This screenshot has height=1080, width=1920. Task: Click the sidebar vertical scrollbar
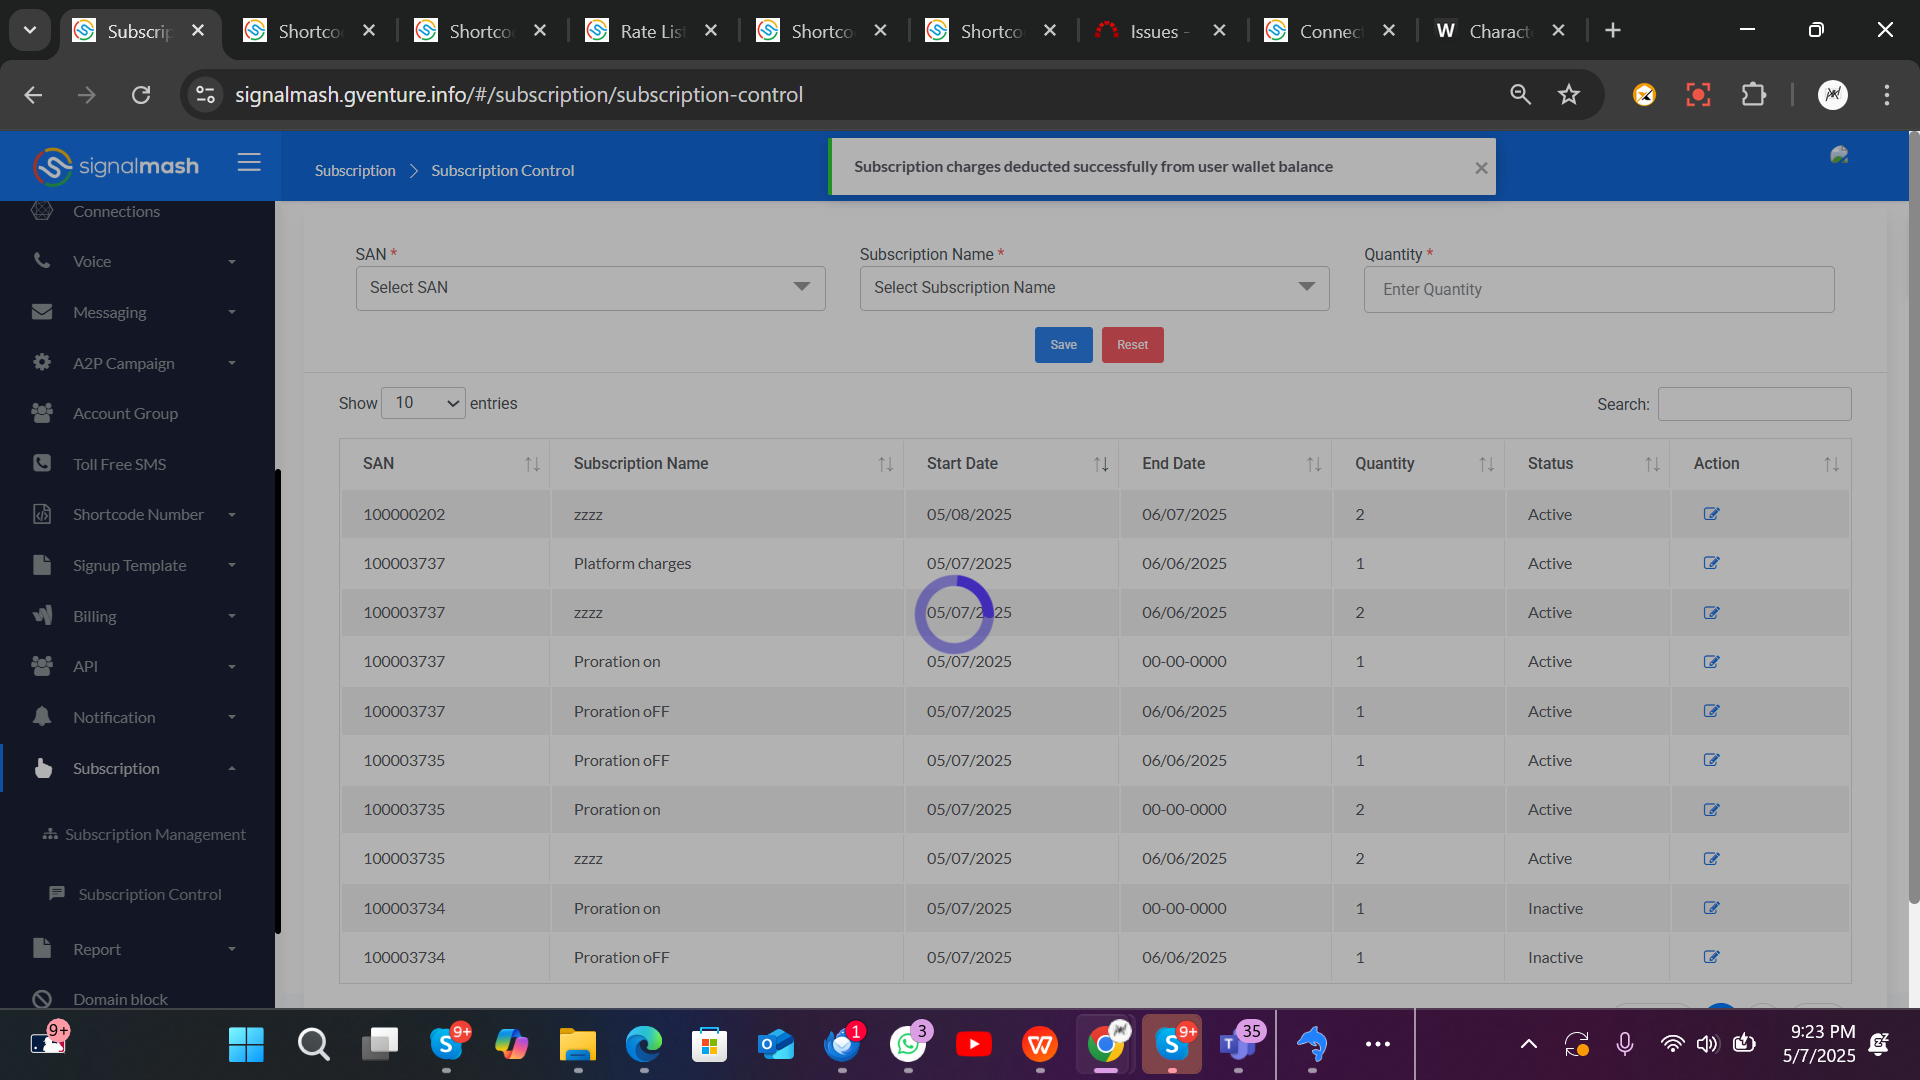278,700
